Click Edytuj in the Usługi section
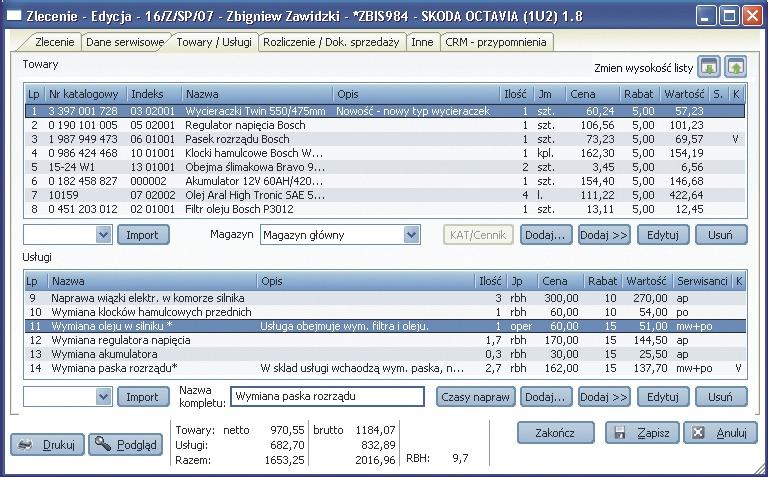The image size is (768, 477). pos(663,397)
